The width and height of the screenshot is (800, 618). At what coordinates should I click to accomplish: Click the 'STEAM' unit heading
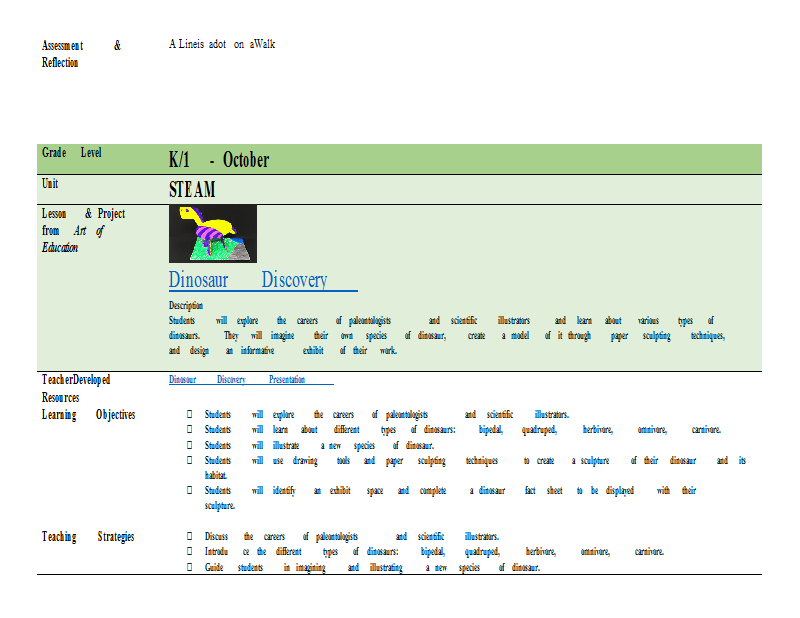click(192, 189)
